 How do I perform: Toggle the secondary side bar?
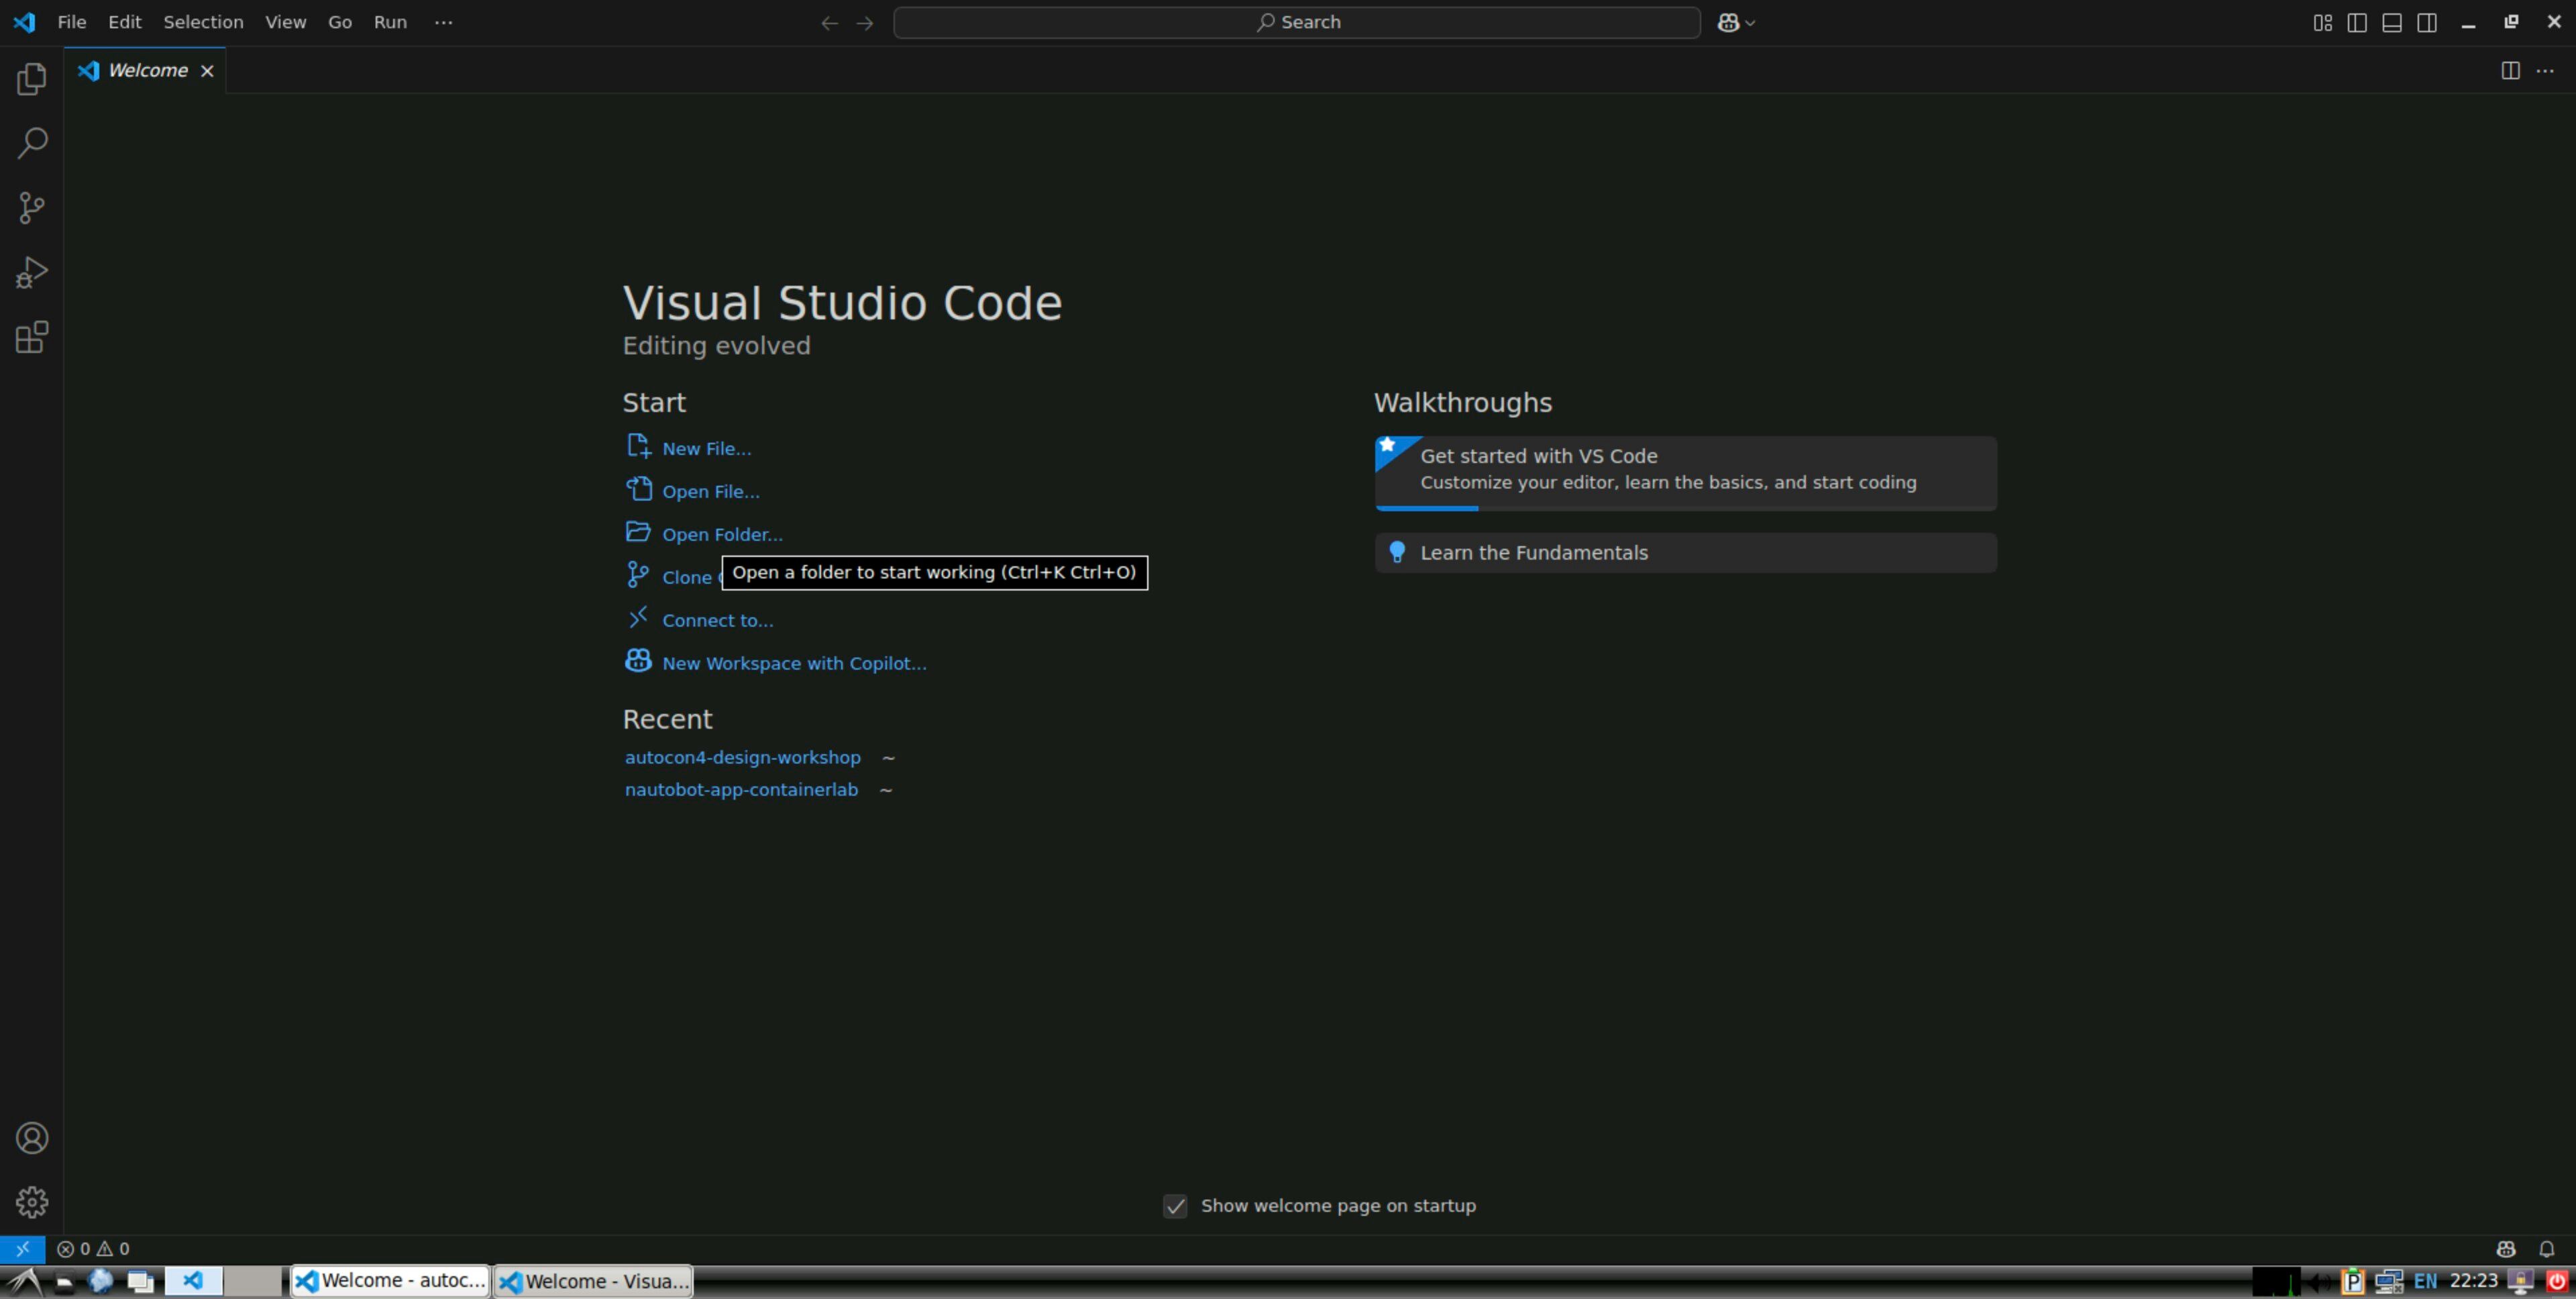[2427, 22]
